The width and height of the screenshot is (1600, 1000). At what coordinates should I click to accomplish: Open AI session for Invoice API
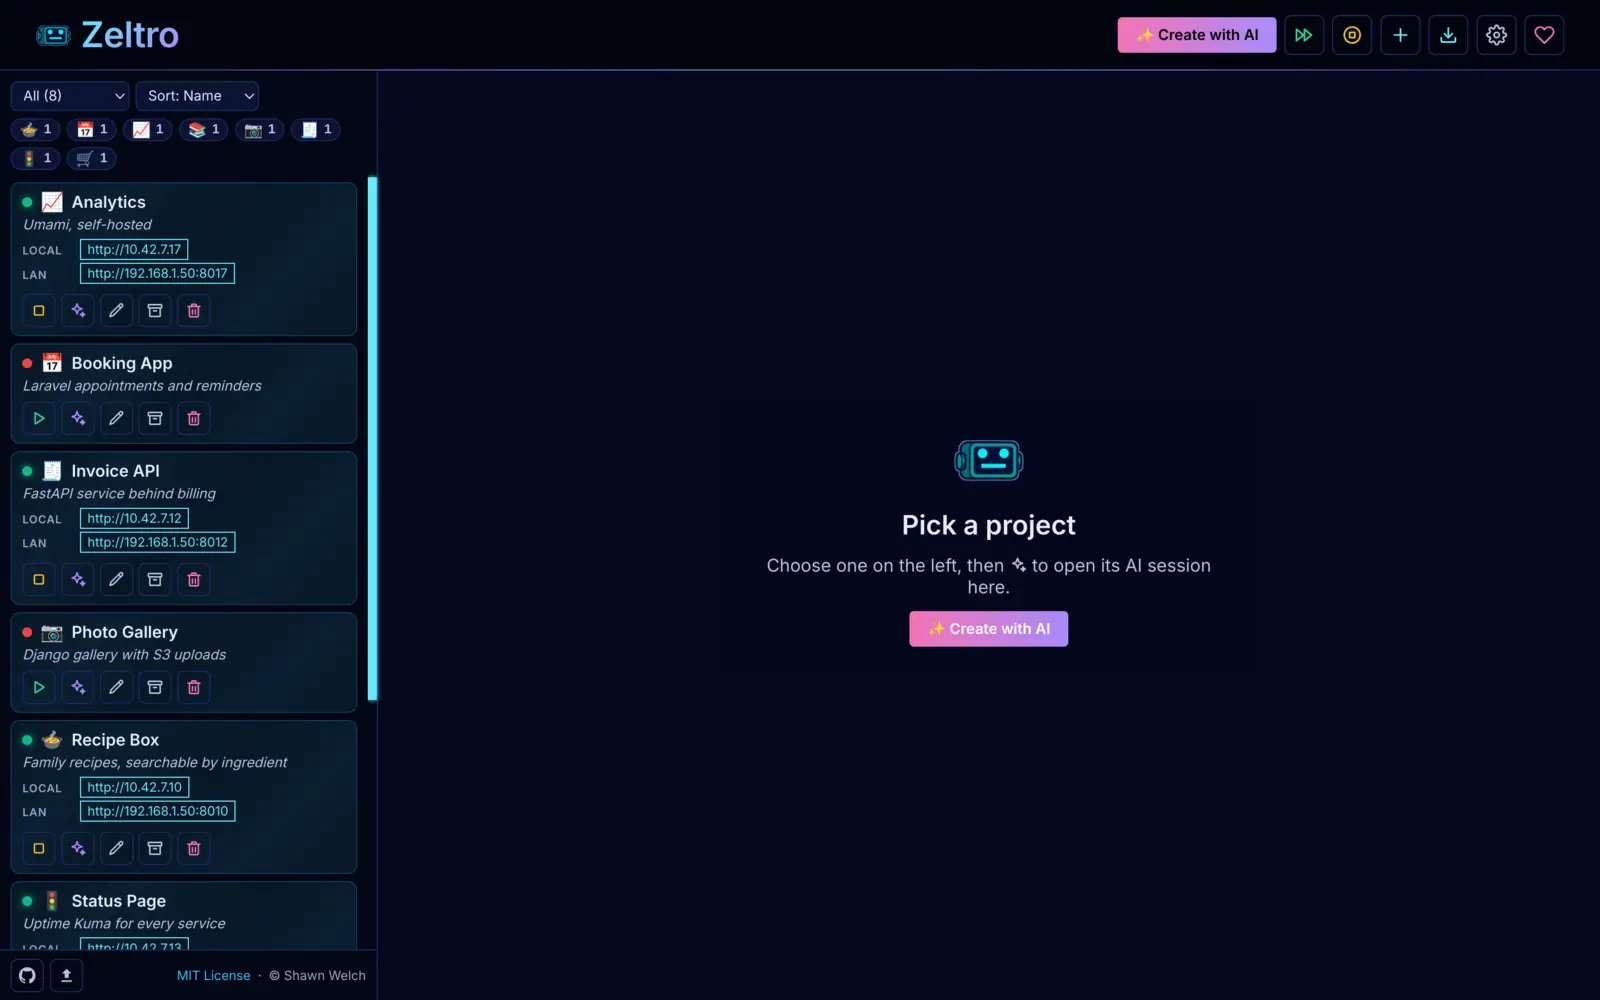78,580
